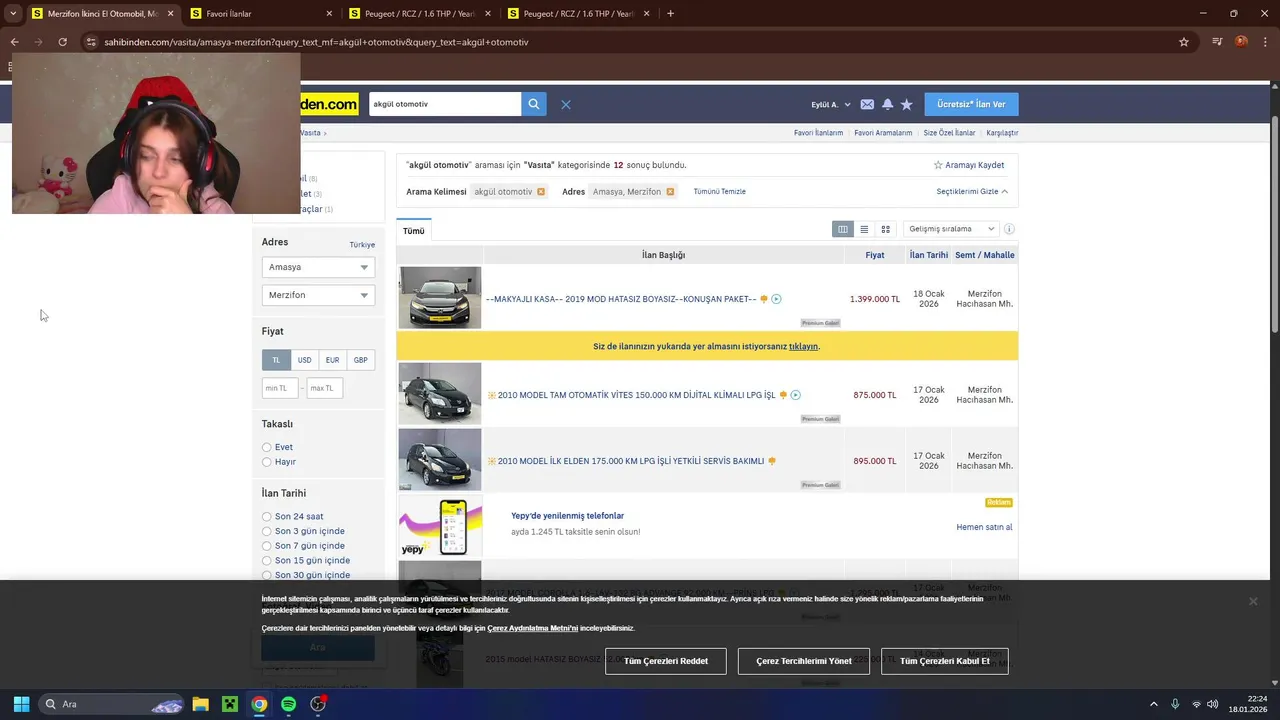Bookmark this page with Chrome star

pyautogui.click(x=1184, y=42)
